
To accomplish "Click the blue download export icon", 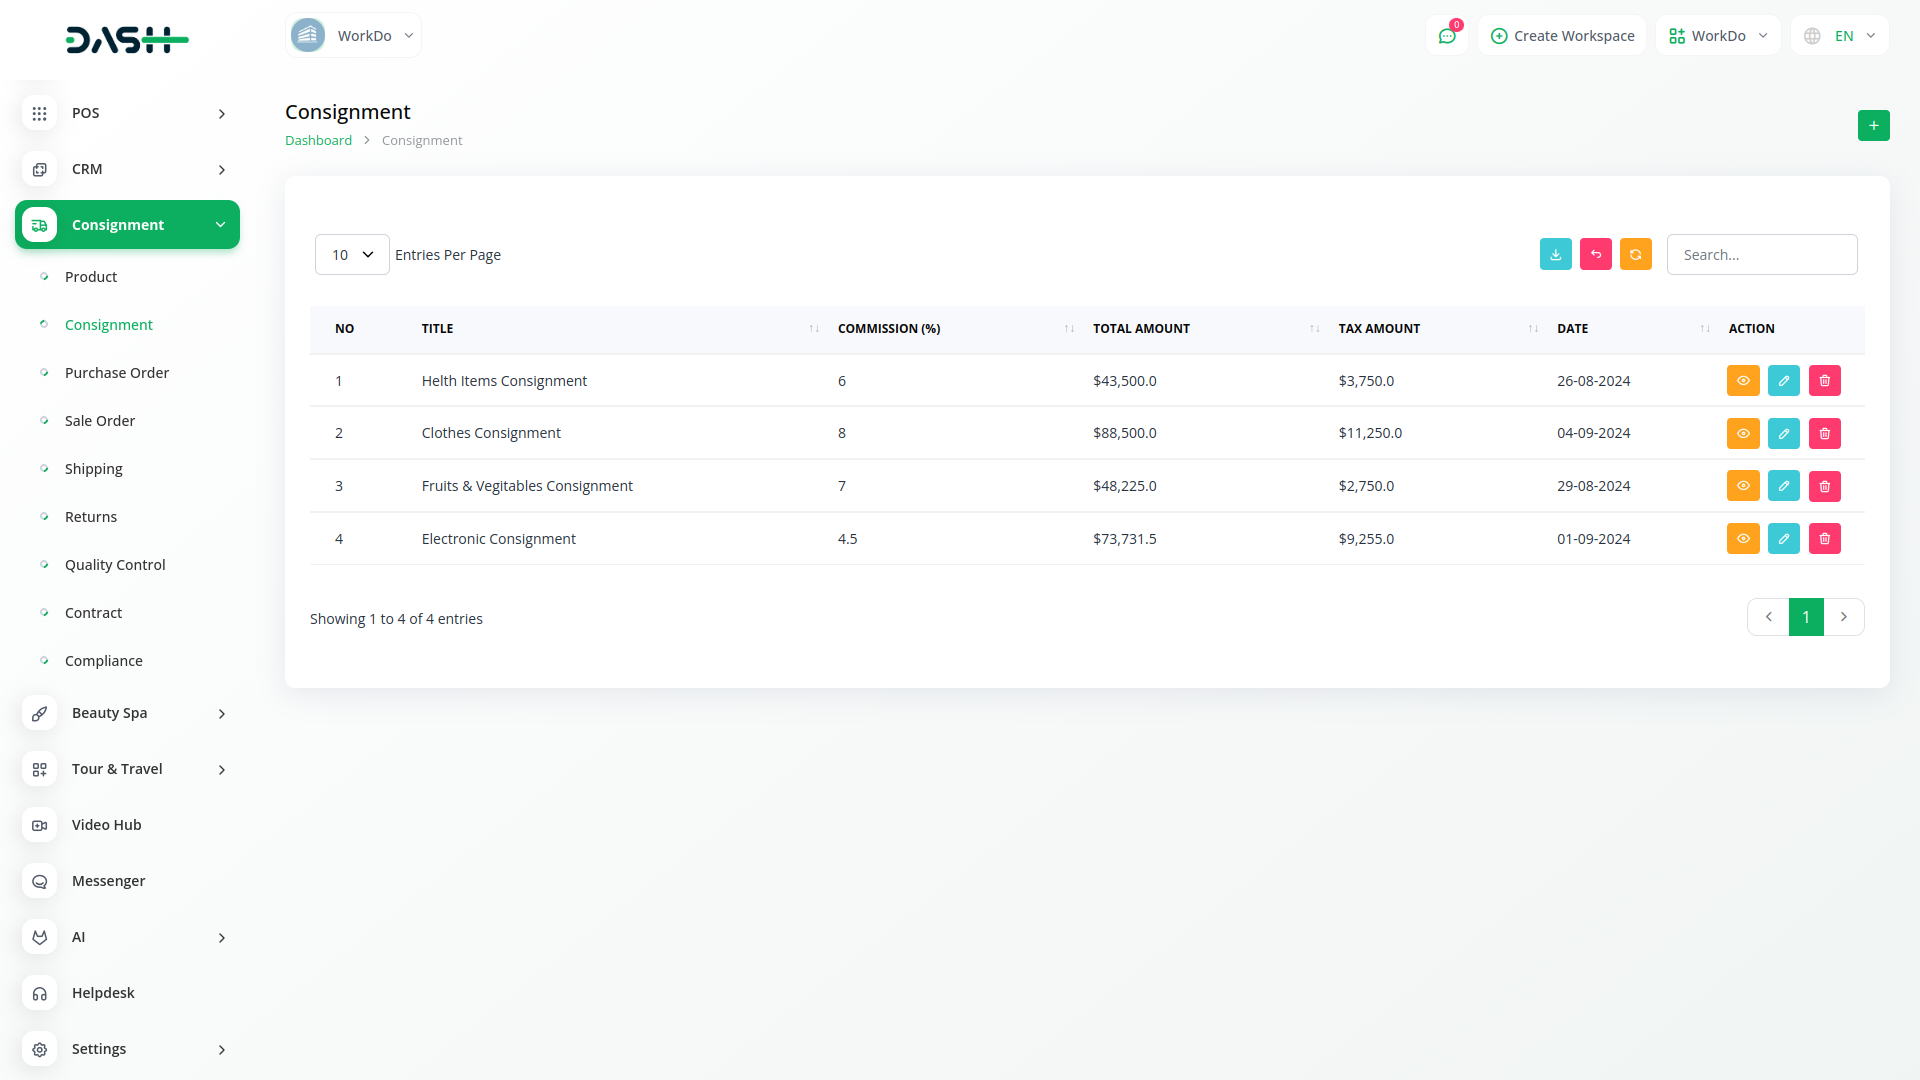I will [1555, 254].
